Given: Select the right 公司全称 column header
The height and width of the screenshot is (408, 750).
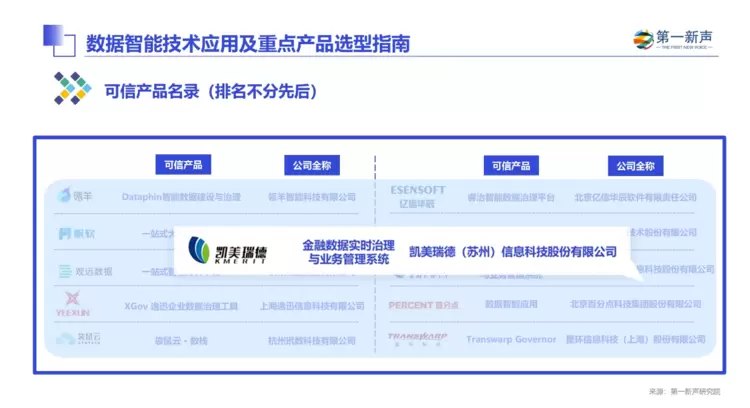Looking at the screenshot, I should [x=635, y=165].
